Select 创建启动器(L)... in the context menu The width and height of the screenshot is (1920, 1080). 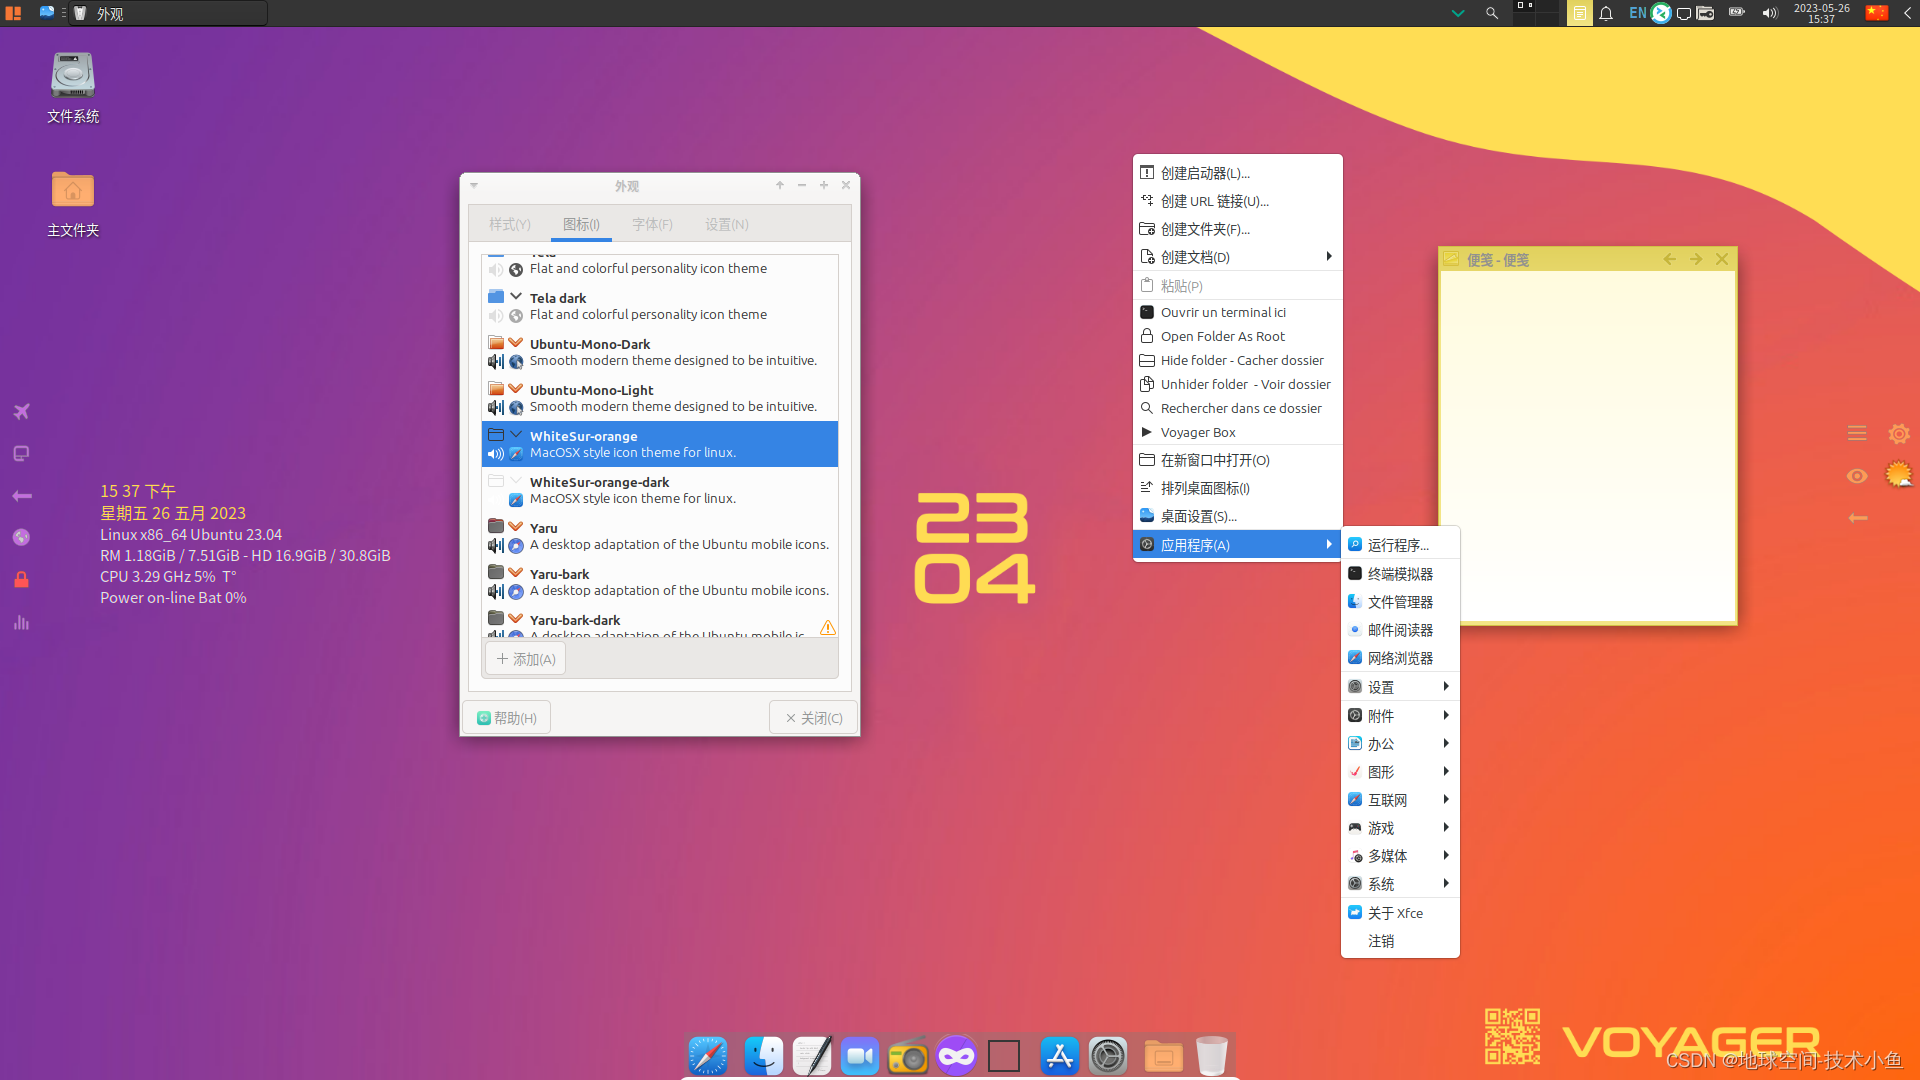1238,173
